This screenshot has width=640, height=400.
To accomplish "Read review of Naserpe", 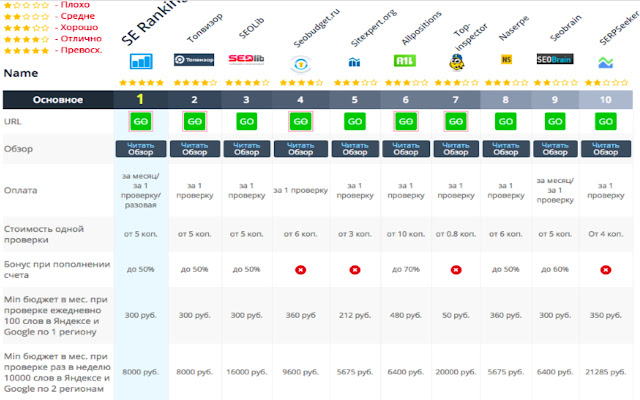I will 506,149.
